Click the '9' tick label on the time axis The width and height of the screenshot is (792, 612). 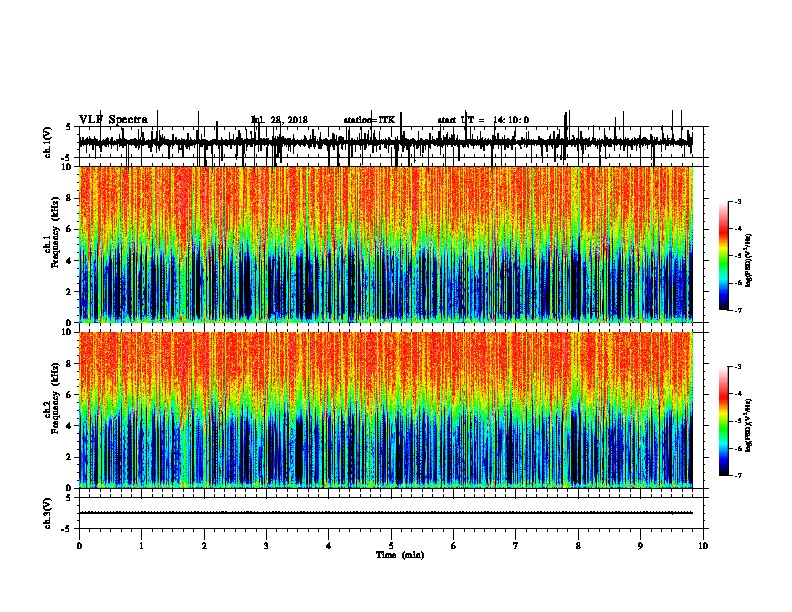click(640, 546)
